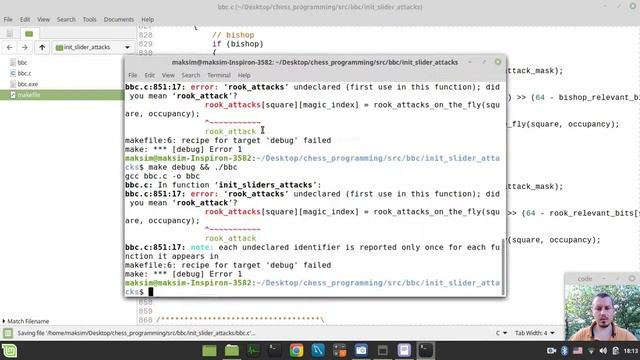Open the terminal window's Search menu

(x=191, y=75)
